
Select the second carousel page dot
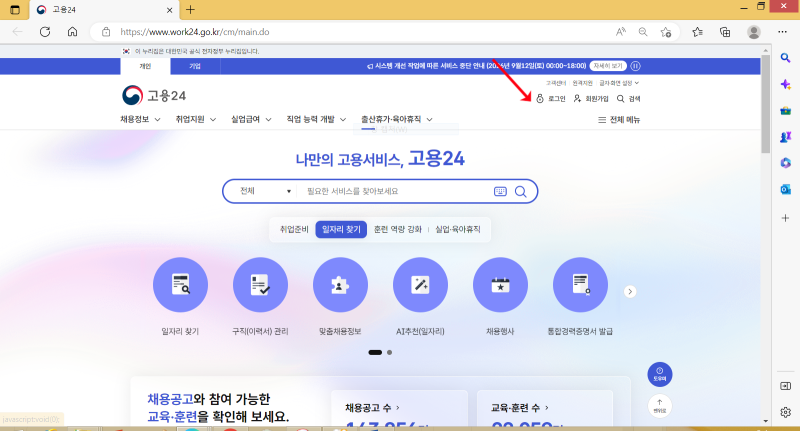389,352
